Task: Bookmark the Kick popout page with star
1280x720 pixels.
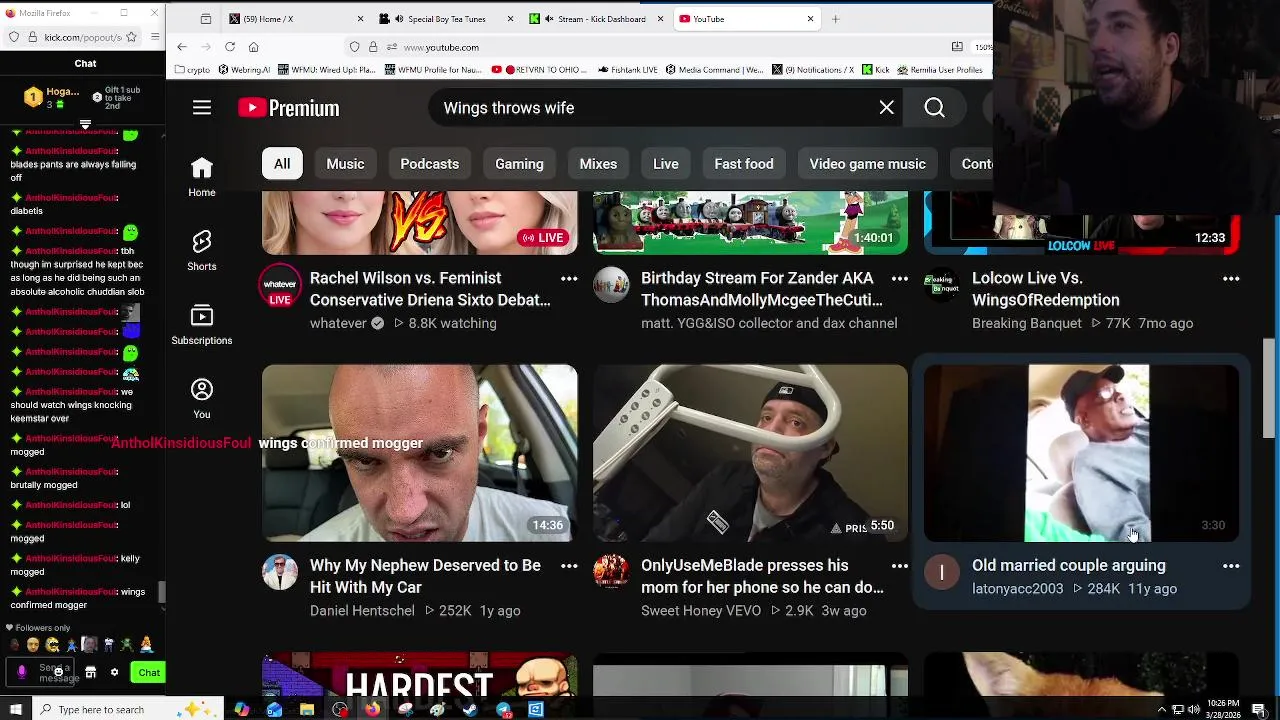Action: (x=131, y=37)
